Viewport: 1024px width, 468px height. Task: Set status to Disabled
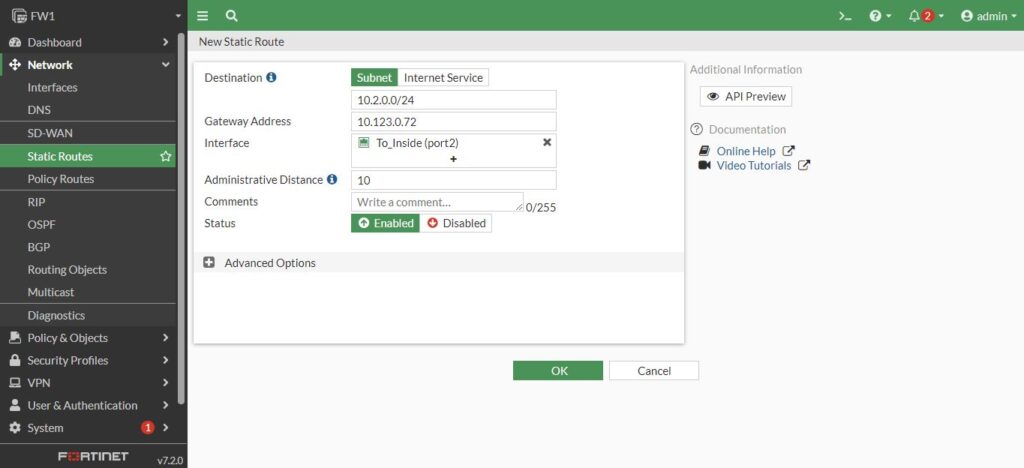(456, 223)
